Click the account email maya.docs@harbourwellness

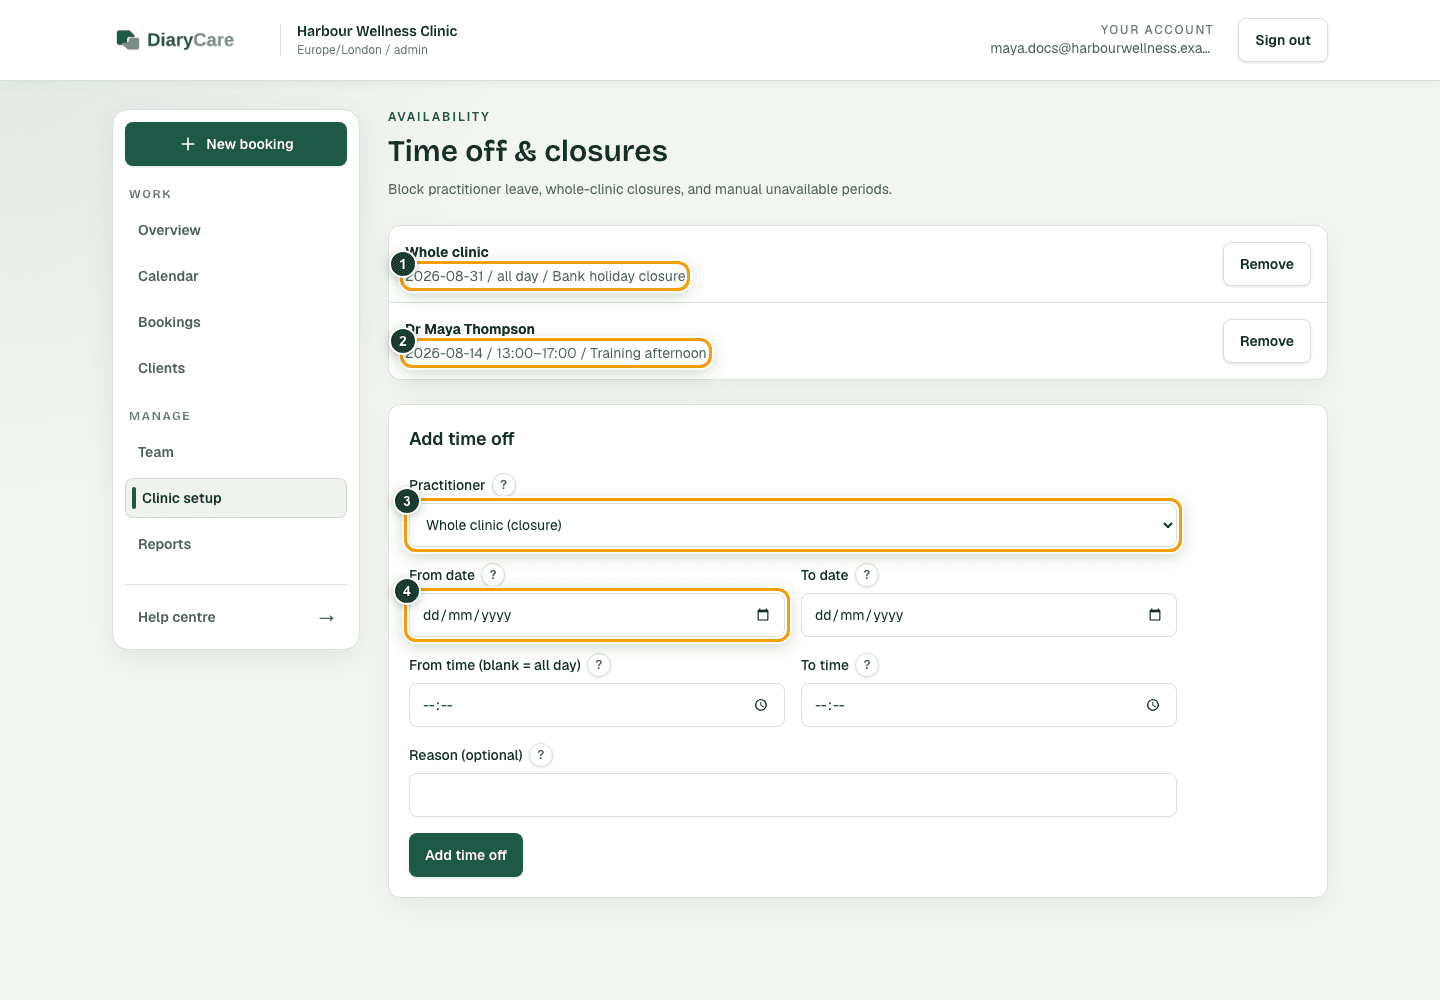pyautogui.click(x=1100, y=48)
